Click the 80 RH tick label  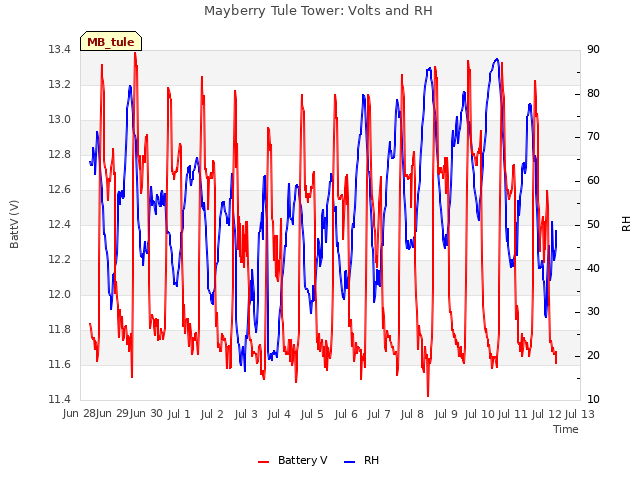(x=593, y=93)
